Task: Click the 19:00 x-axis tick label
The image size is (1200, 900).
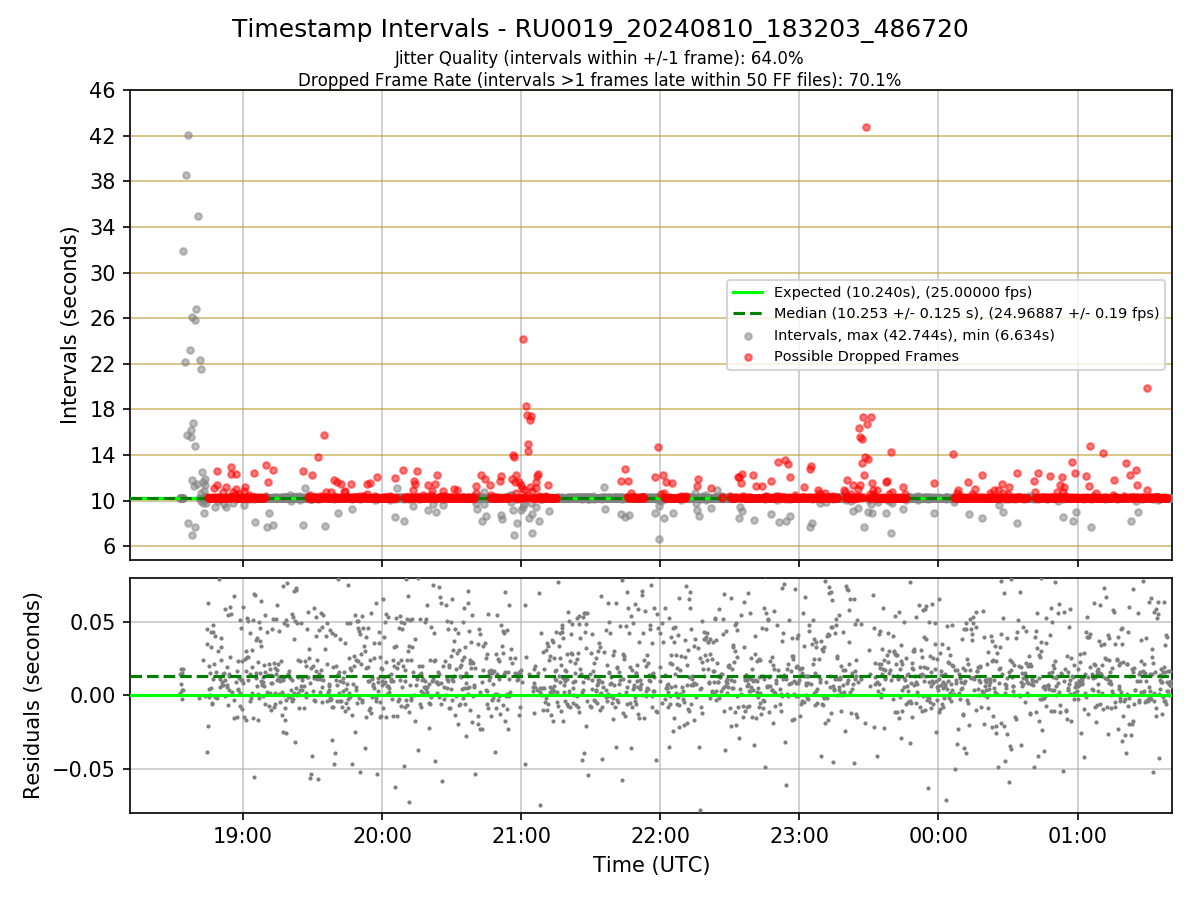Action: (x=243, y=834)
